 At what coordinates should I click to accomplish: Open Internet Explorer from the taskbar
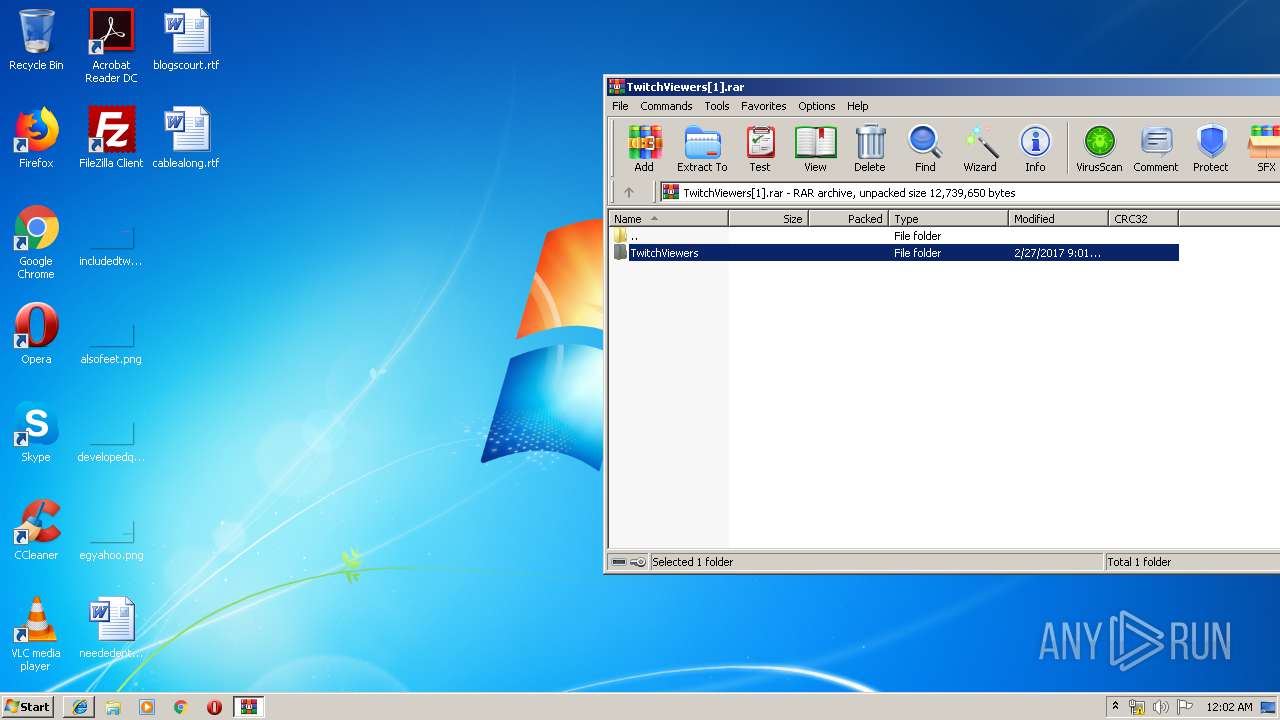pyautogui.click(x=80, y=707)
